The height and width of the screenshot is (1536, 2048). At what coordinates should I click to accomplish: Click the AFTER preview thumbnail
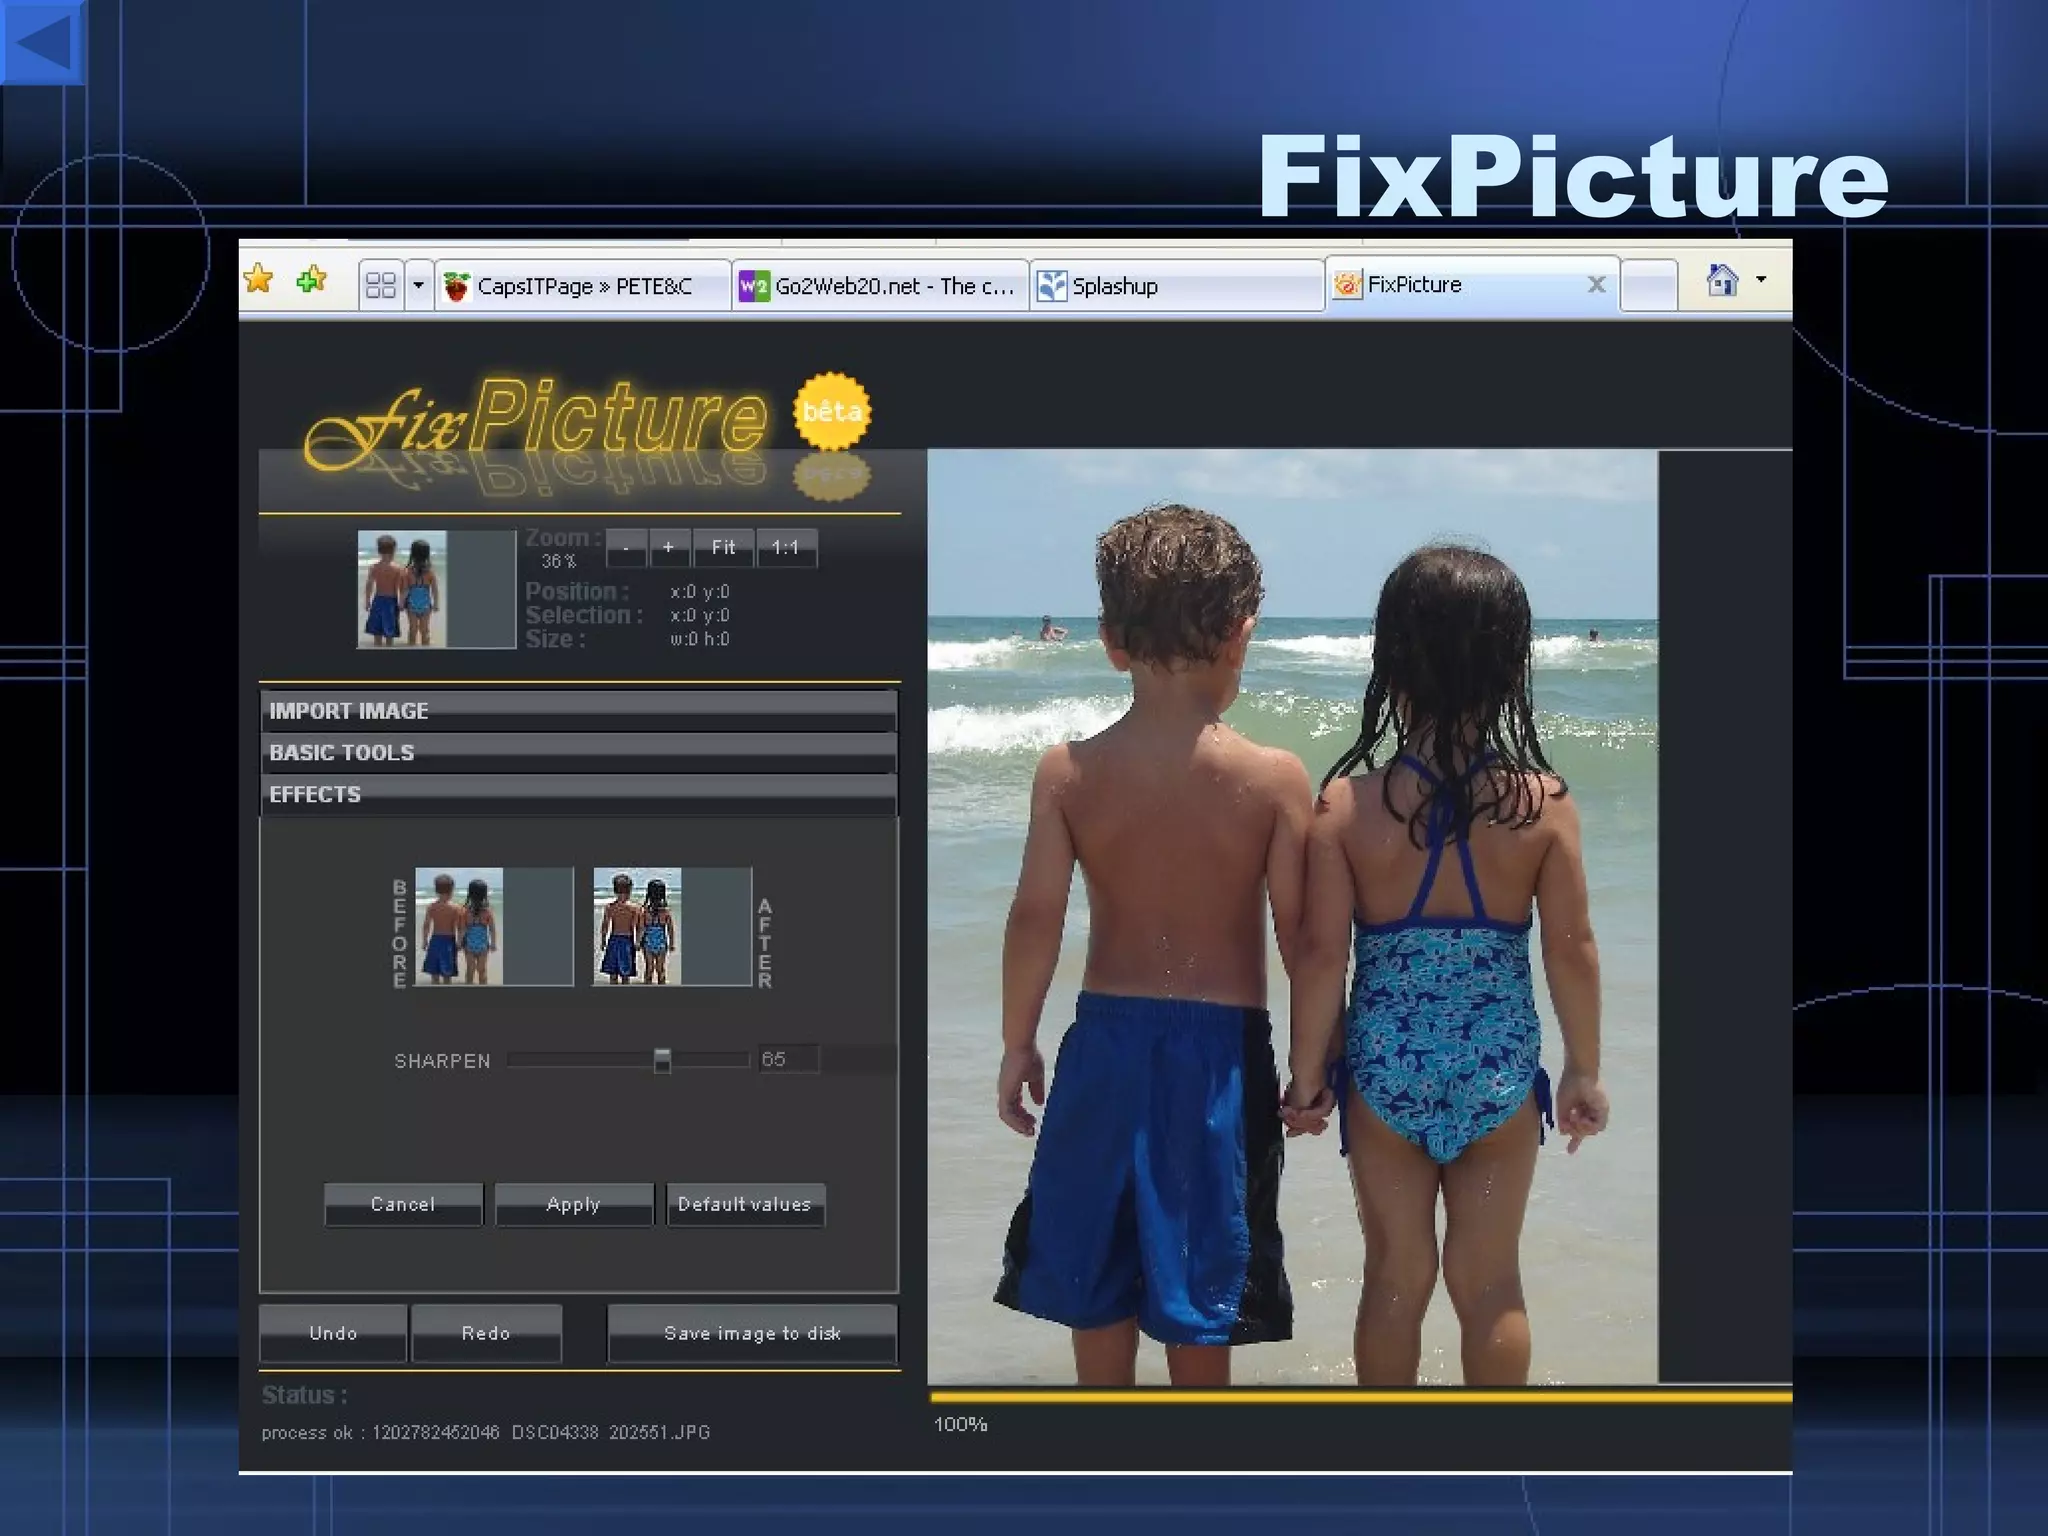(672, 926)
